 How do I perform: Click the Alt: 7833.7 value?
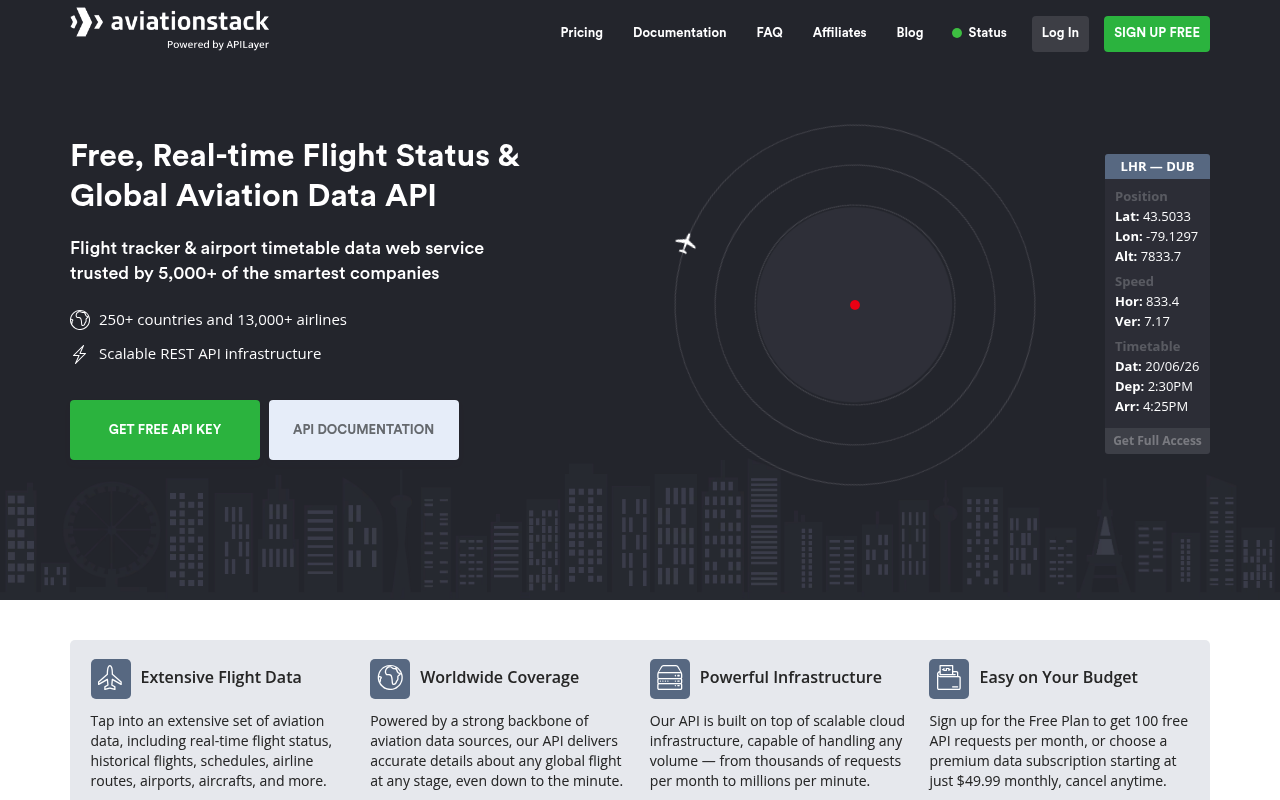[1148, 256]
